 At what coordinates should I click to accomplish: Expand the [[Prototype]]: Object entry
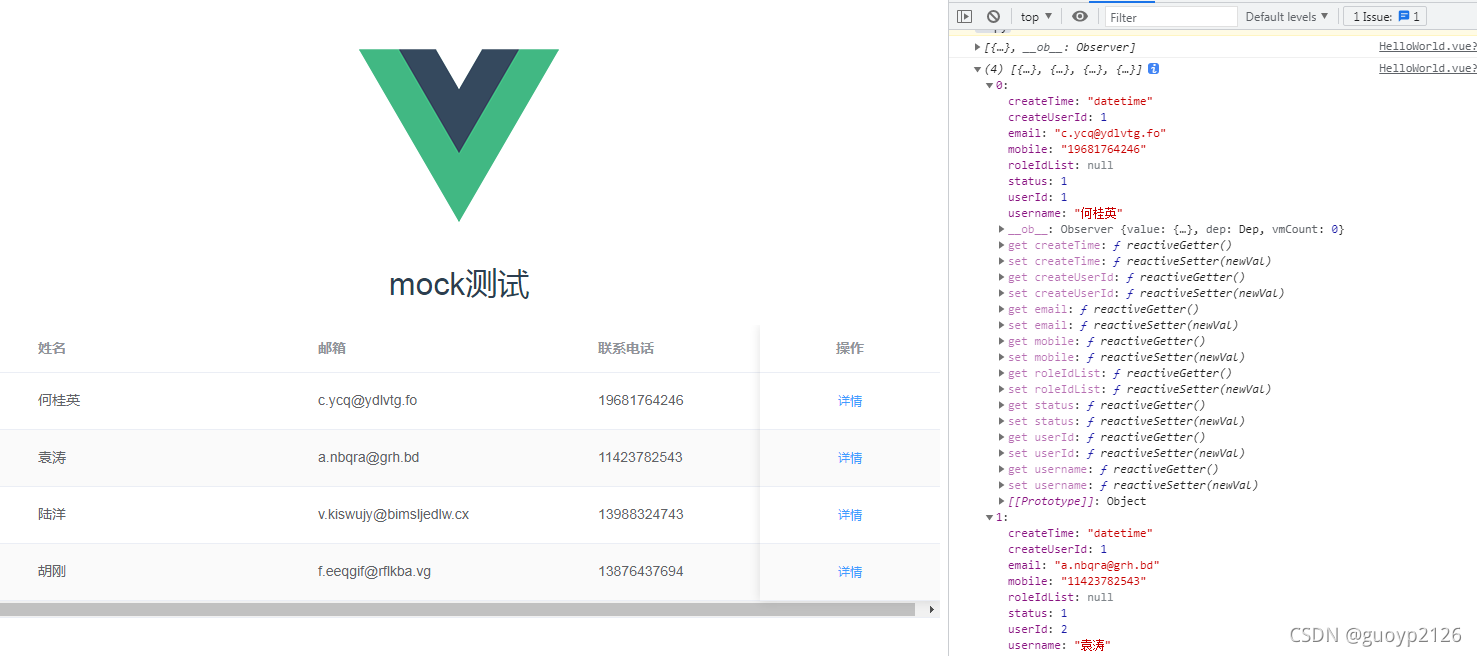1002,501
